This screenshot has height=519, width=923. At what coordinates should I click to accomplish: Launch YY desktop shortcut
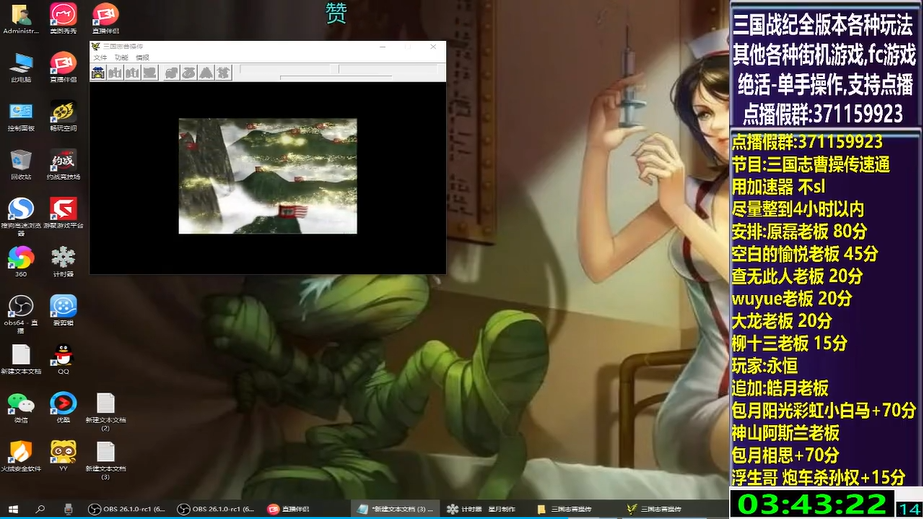[x=63, y=457]
